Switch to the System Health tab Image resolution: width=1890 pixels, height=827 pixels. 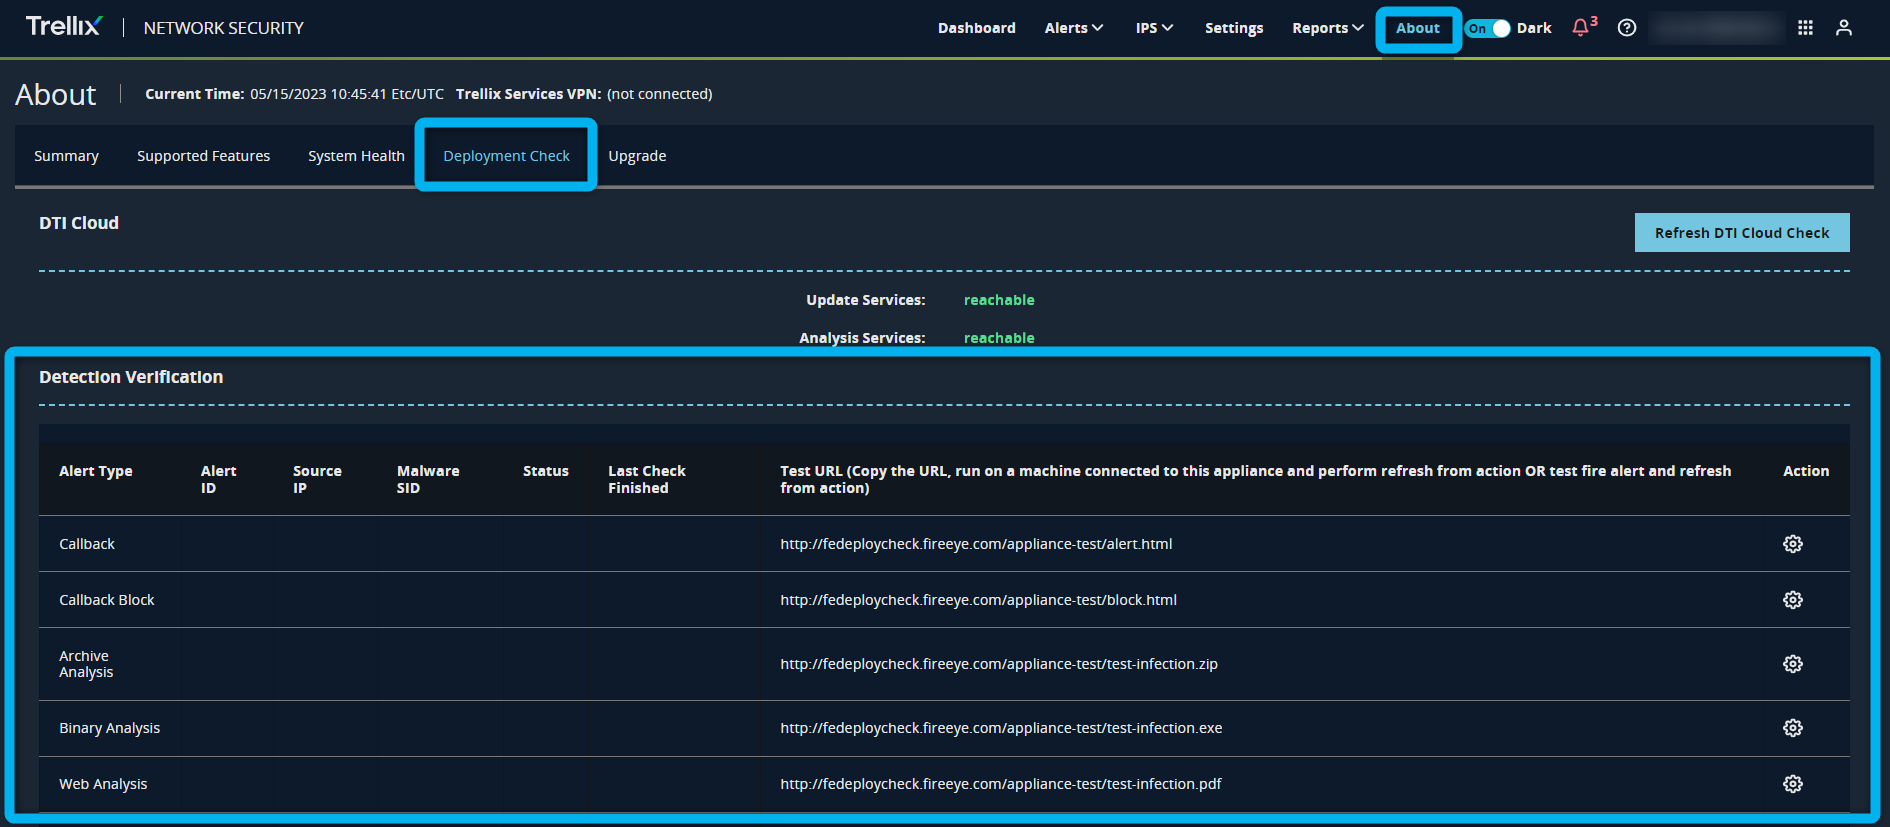356,156
